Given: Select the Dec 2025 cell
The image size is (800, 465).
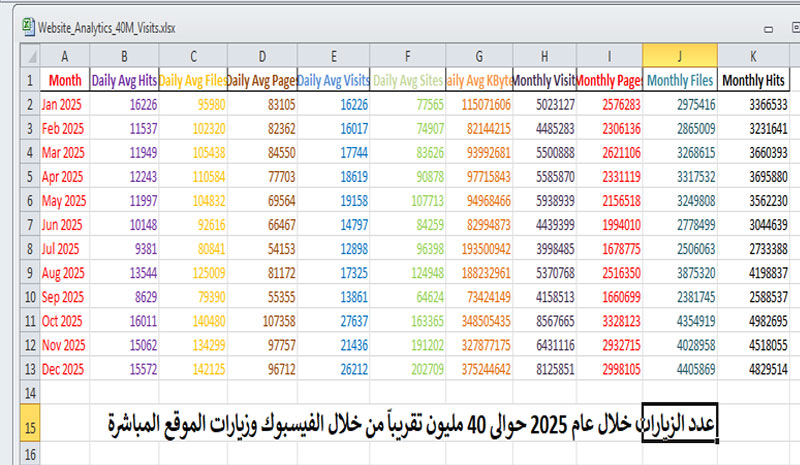Looking at the screenshot, I should pyautogui.click(x=65, y=367).
